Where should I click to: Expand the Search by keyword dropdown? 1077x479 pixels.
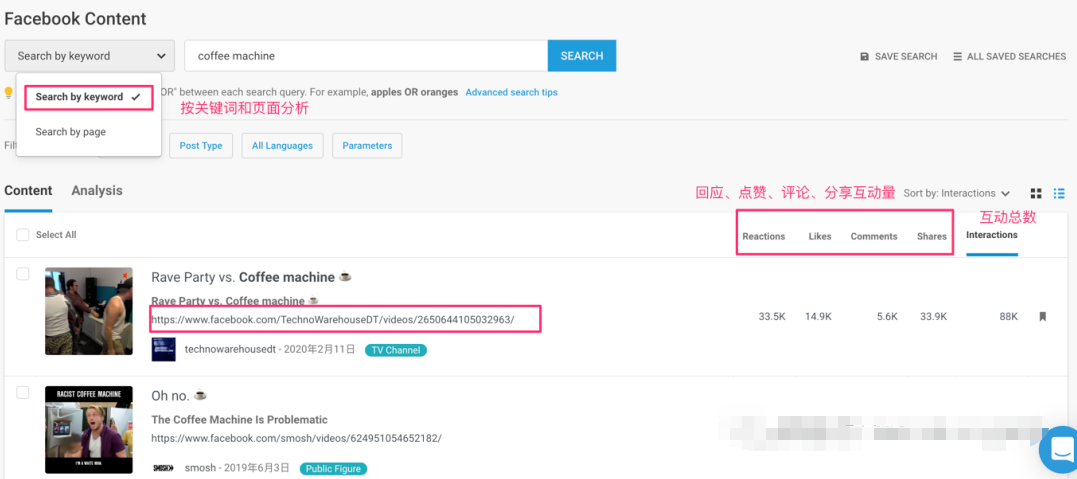point(90,56)
